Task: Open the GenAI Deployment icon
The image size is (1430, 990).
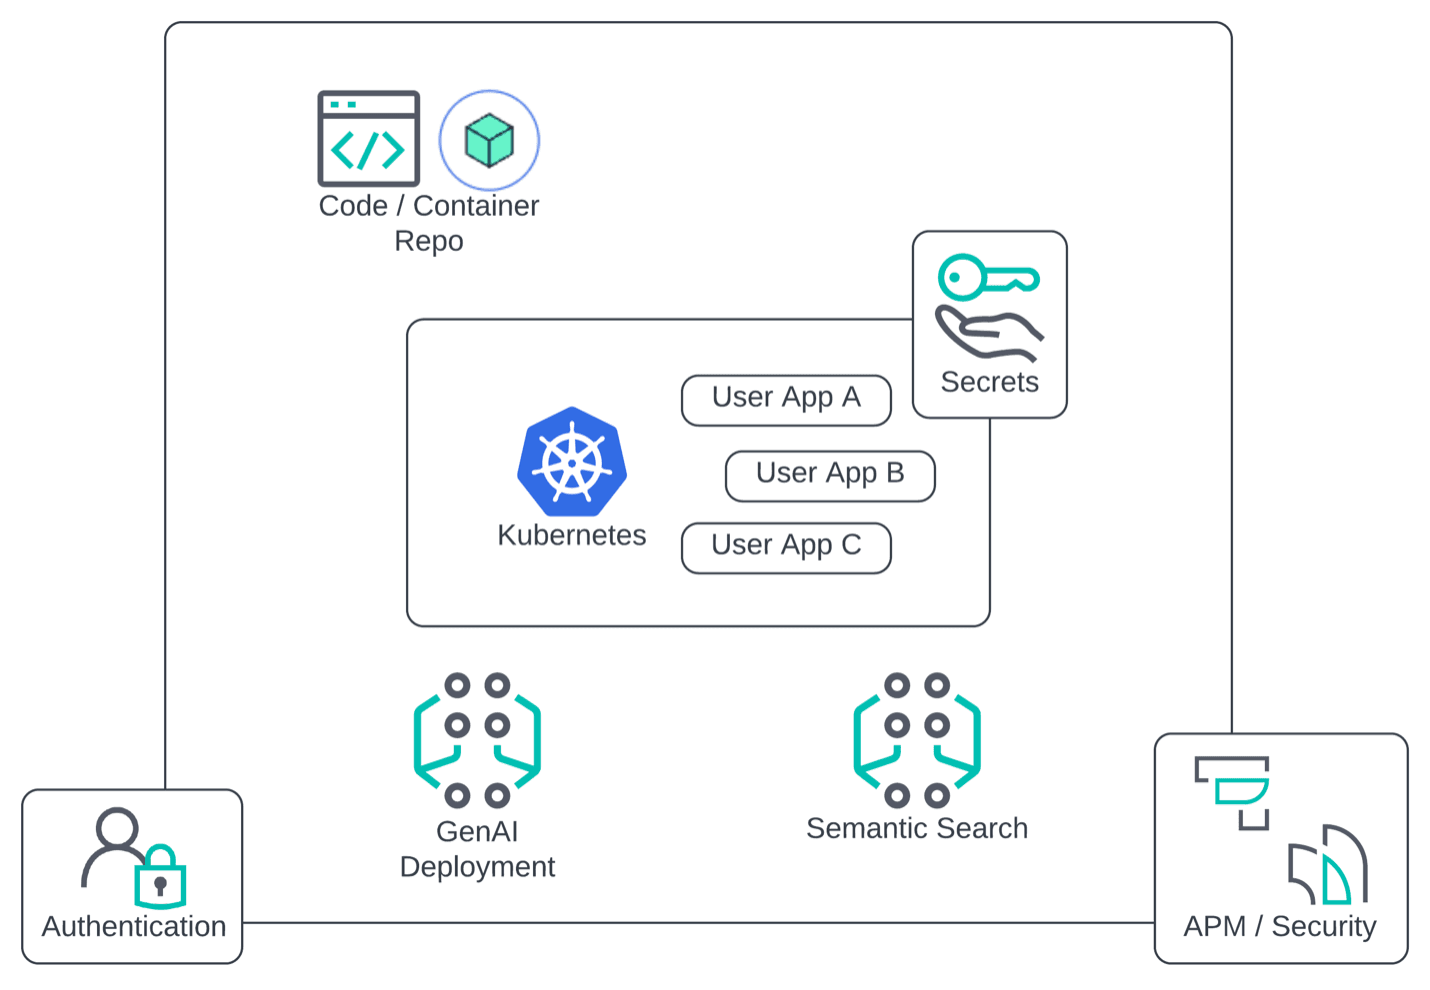Action: (477, 740)
